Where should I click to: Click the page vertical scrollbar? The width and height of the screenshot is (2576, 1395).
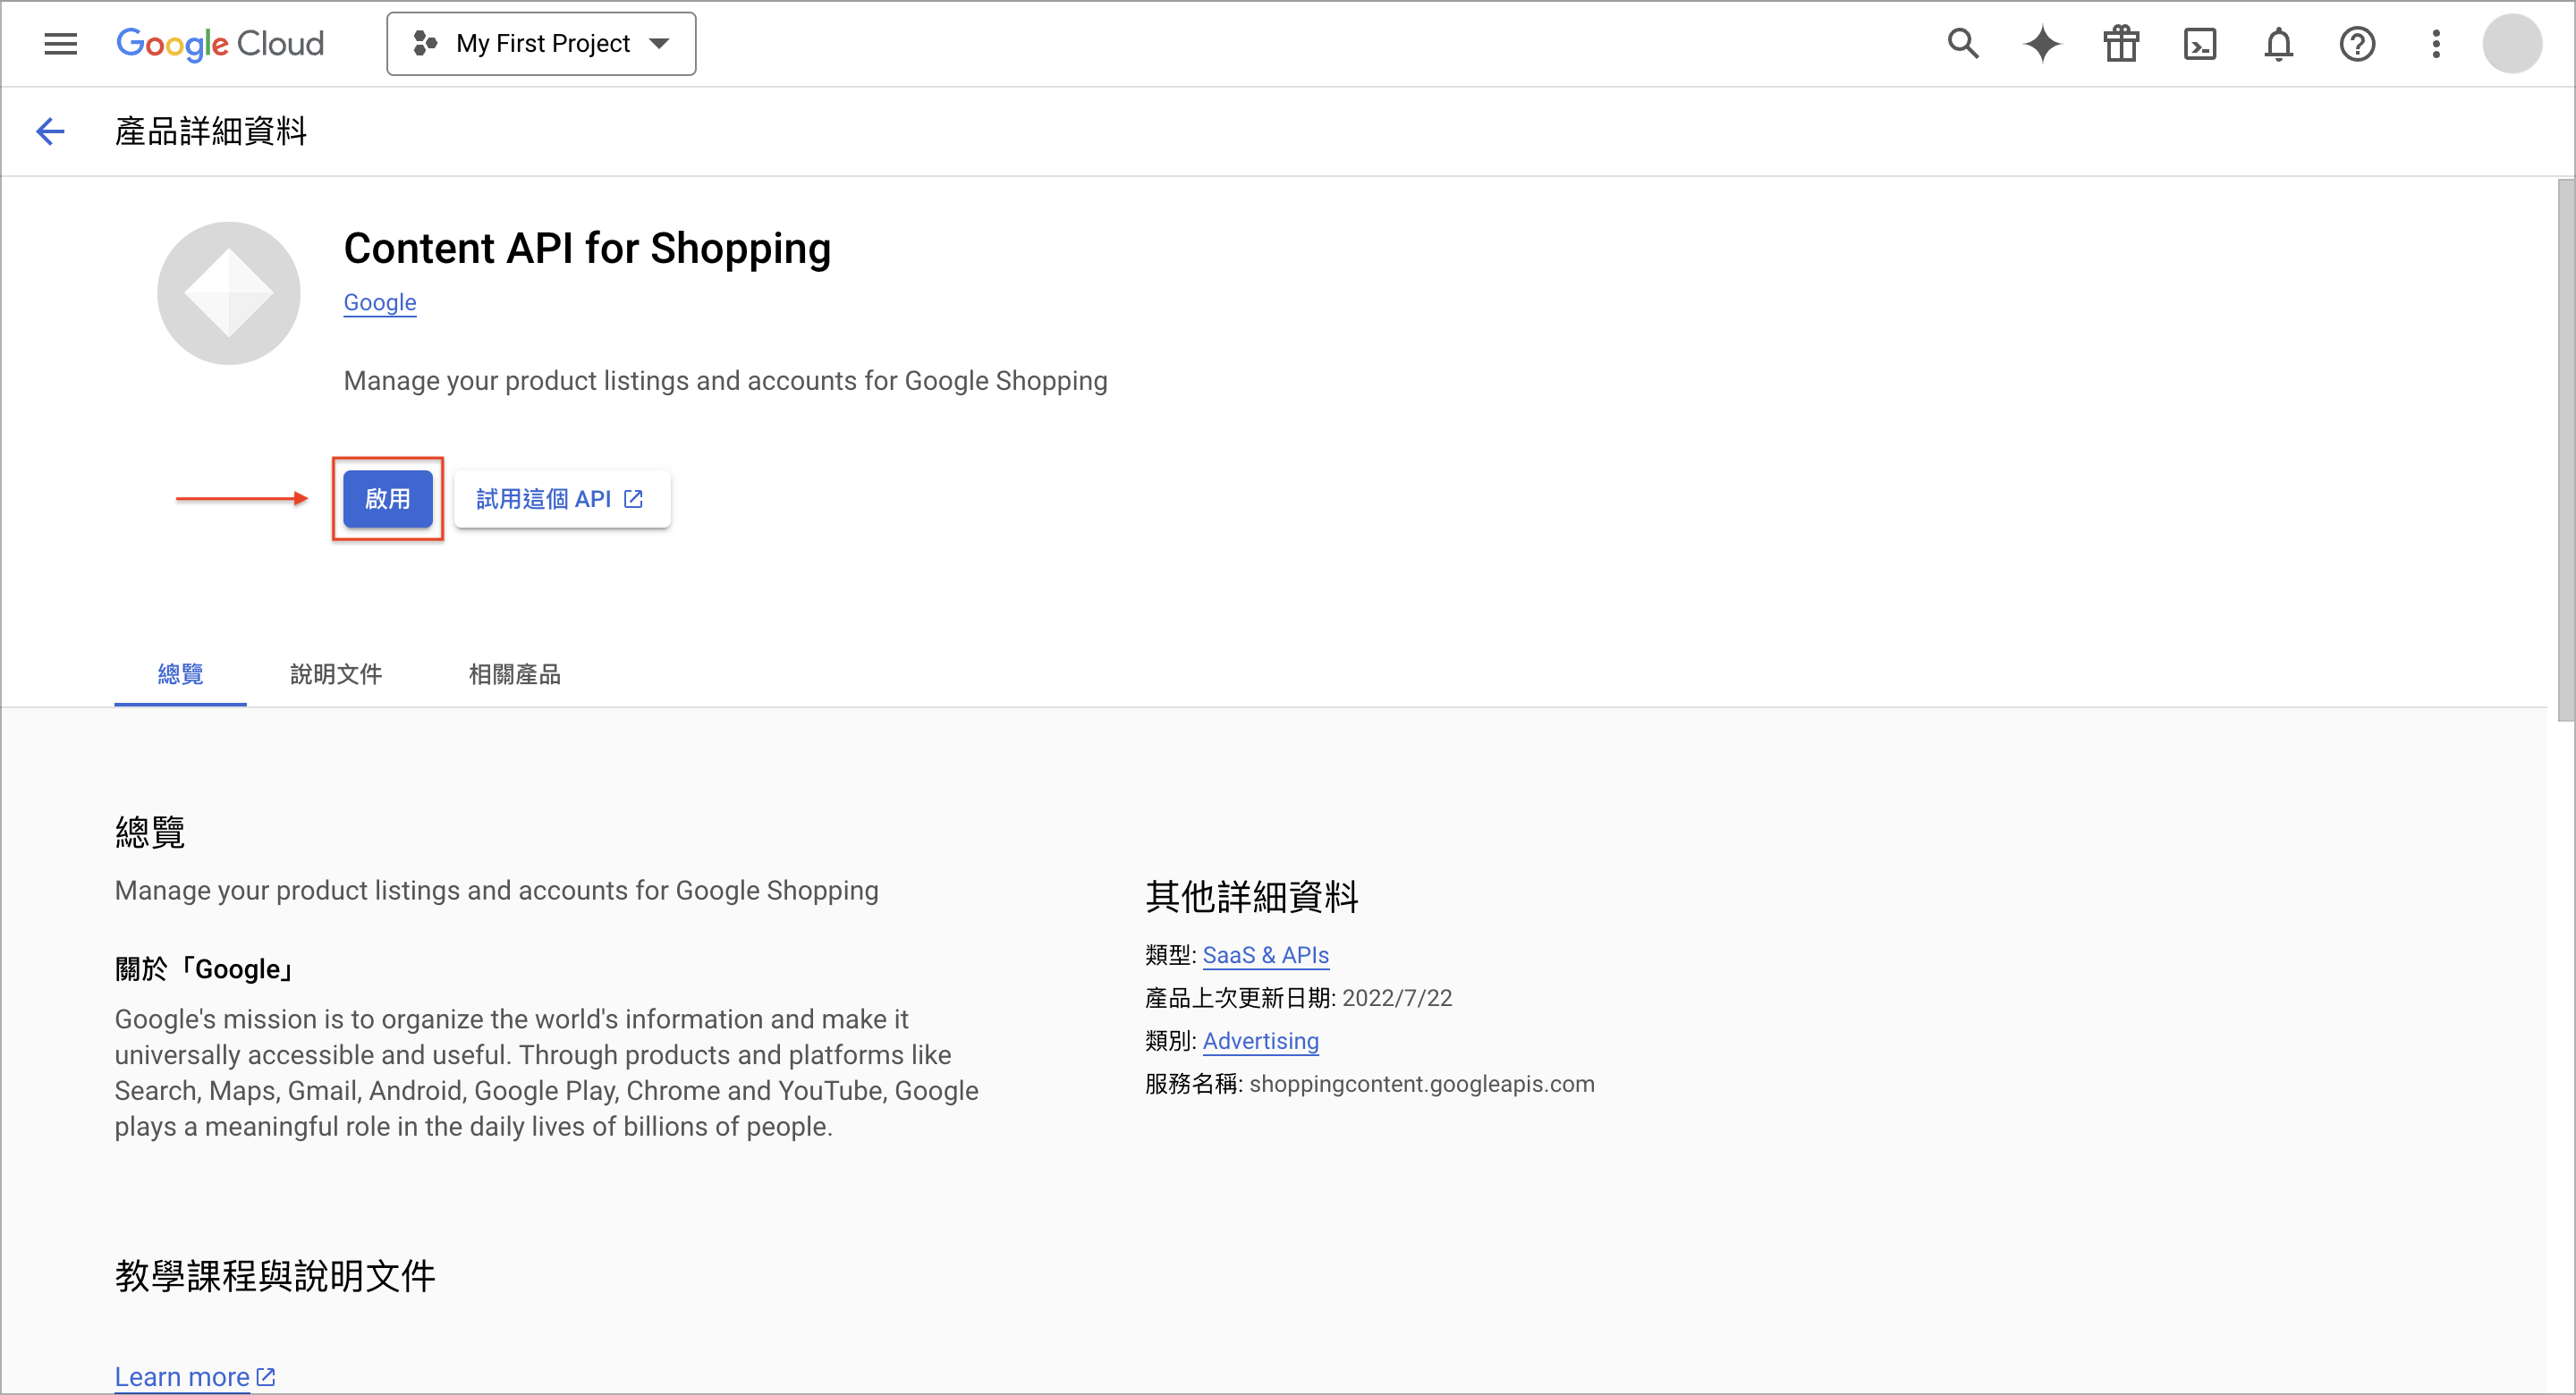point(2565,450)
